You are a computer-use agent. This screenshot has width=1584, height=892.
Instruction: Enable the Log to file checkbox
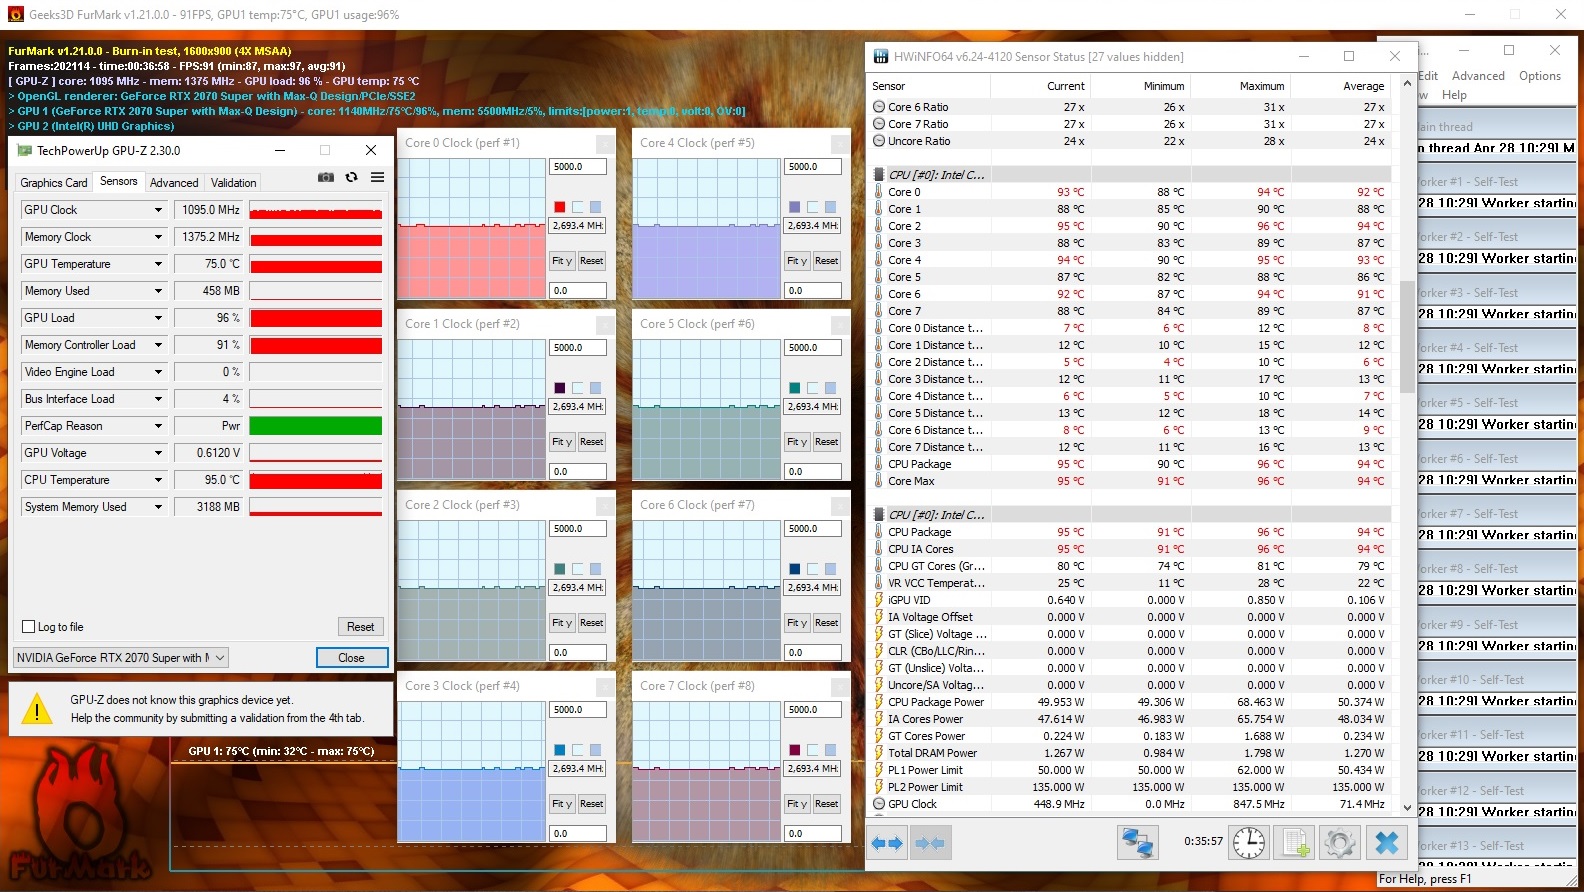(x=28, y=627)
